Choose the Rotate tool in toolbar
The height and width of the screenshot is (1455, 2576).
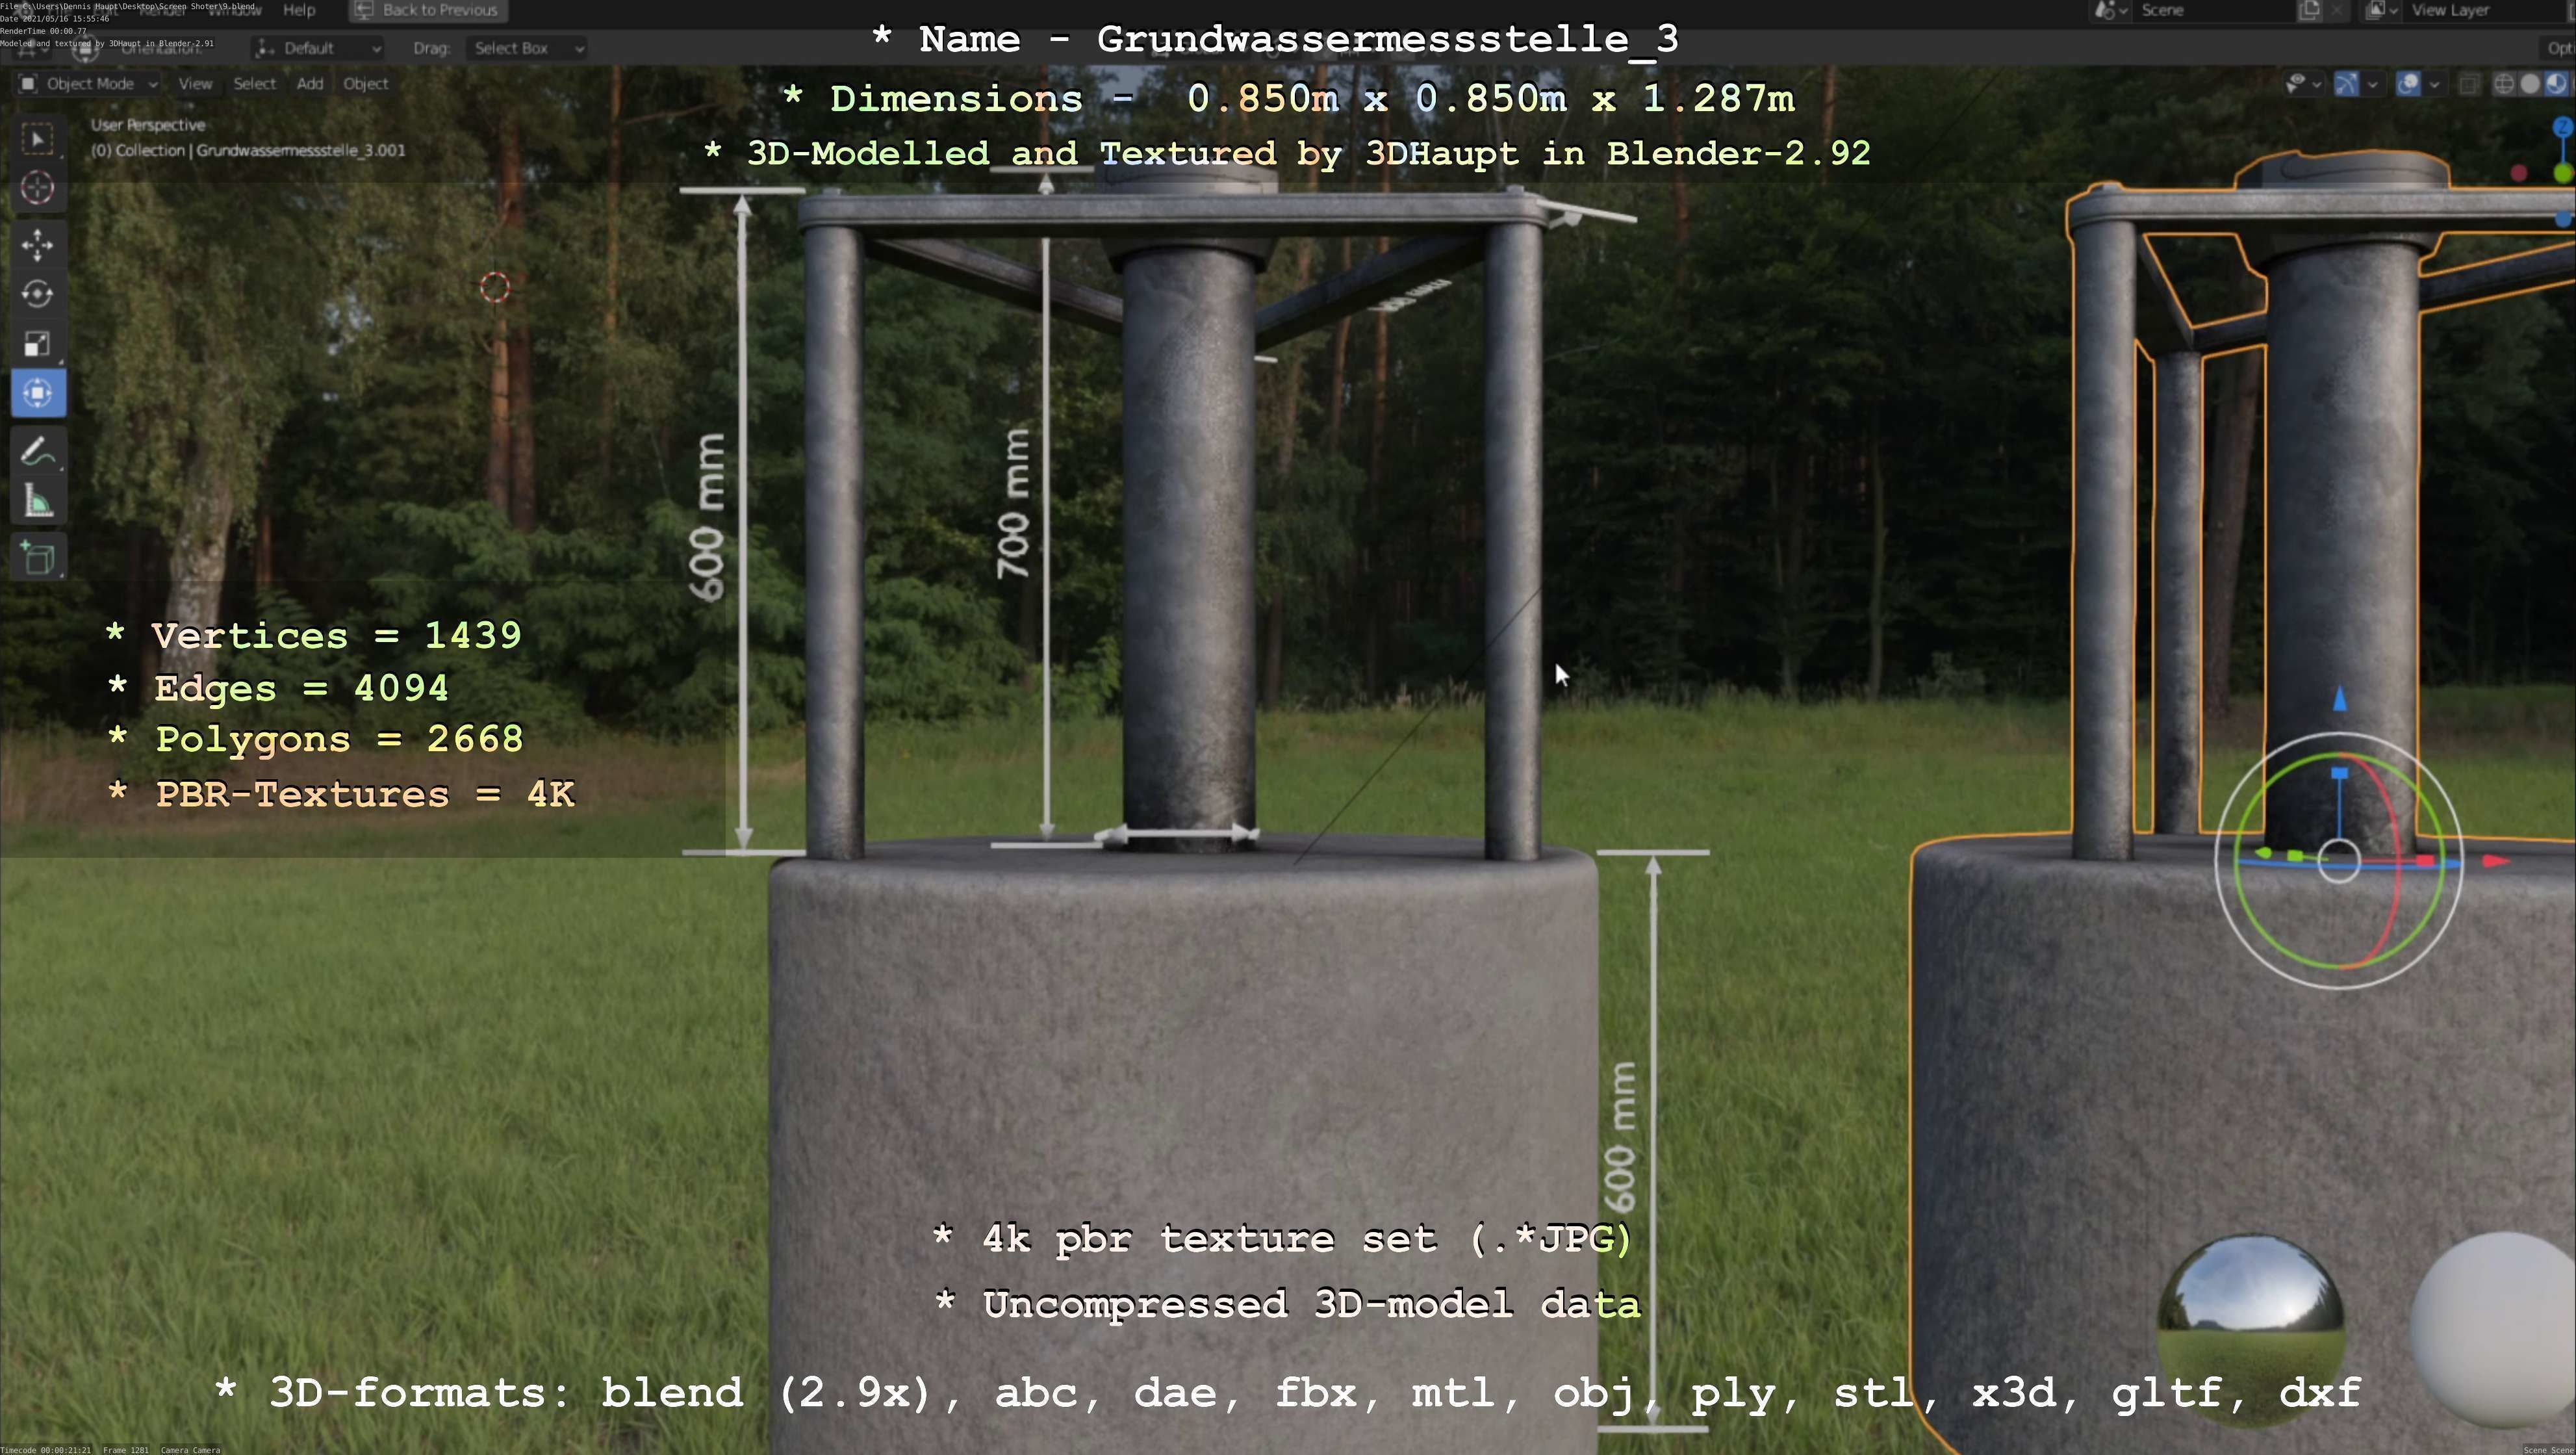[x=38, y=294]
